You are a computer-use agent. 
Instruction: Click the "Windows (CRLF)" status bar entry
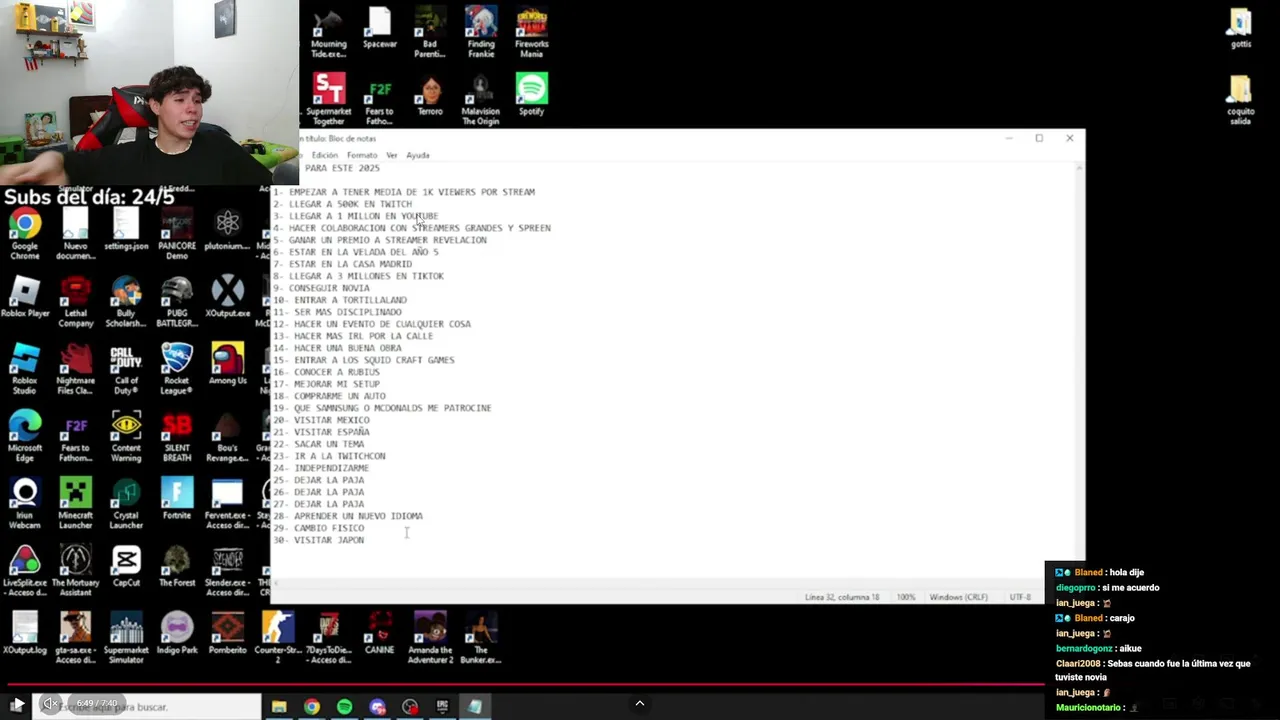(959, 597)
